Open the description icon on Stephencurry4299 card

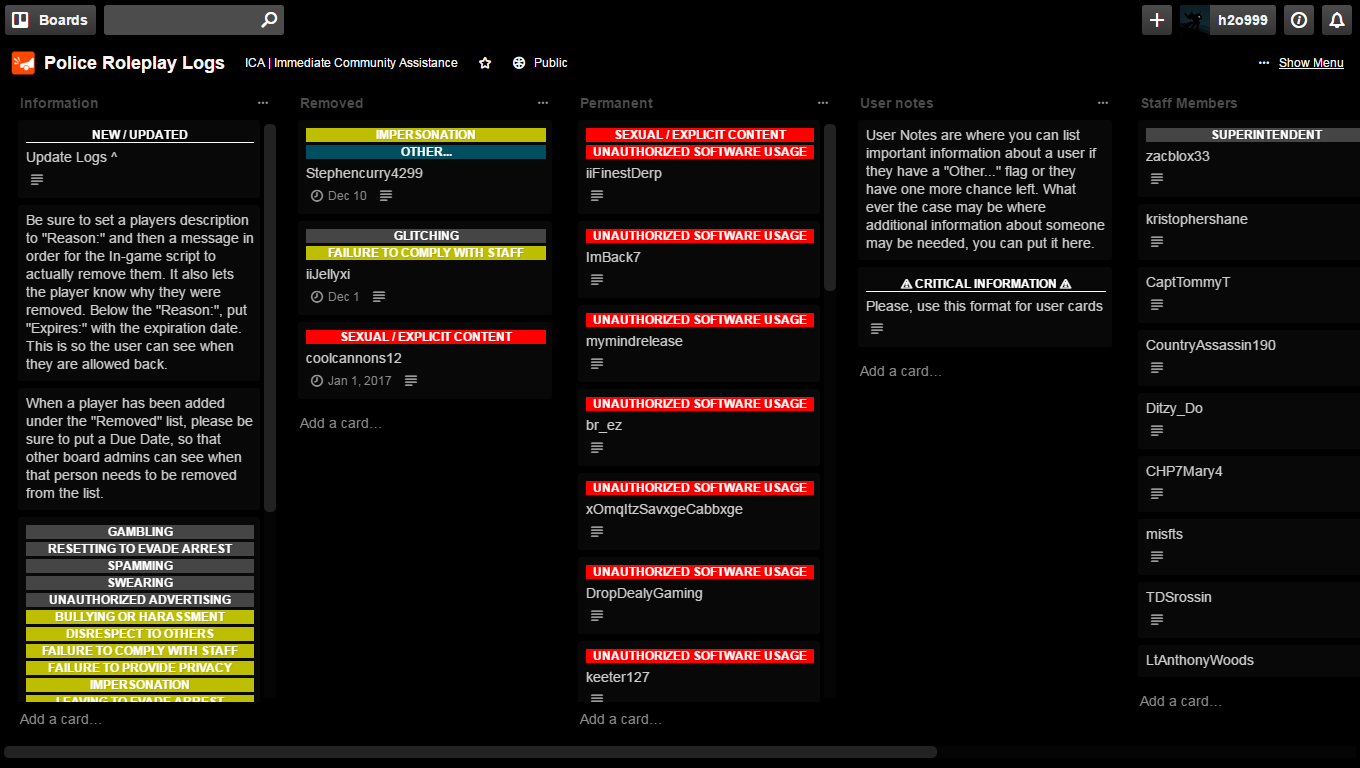[385, 195]
